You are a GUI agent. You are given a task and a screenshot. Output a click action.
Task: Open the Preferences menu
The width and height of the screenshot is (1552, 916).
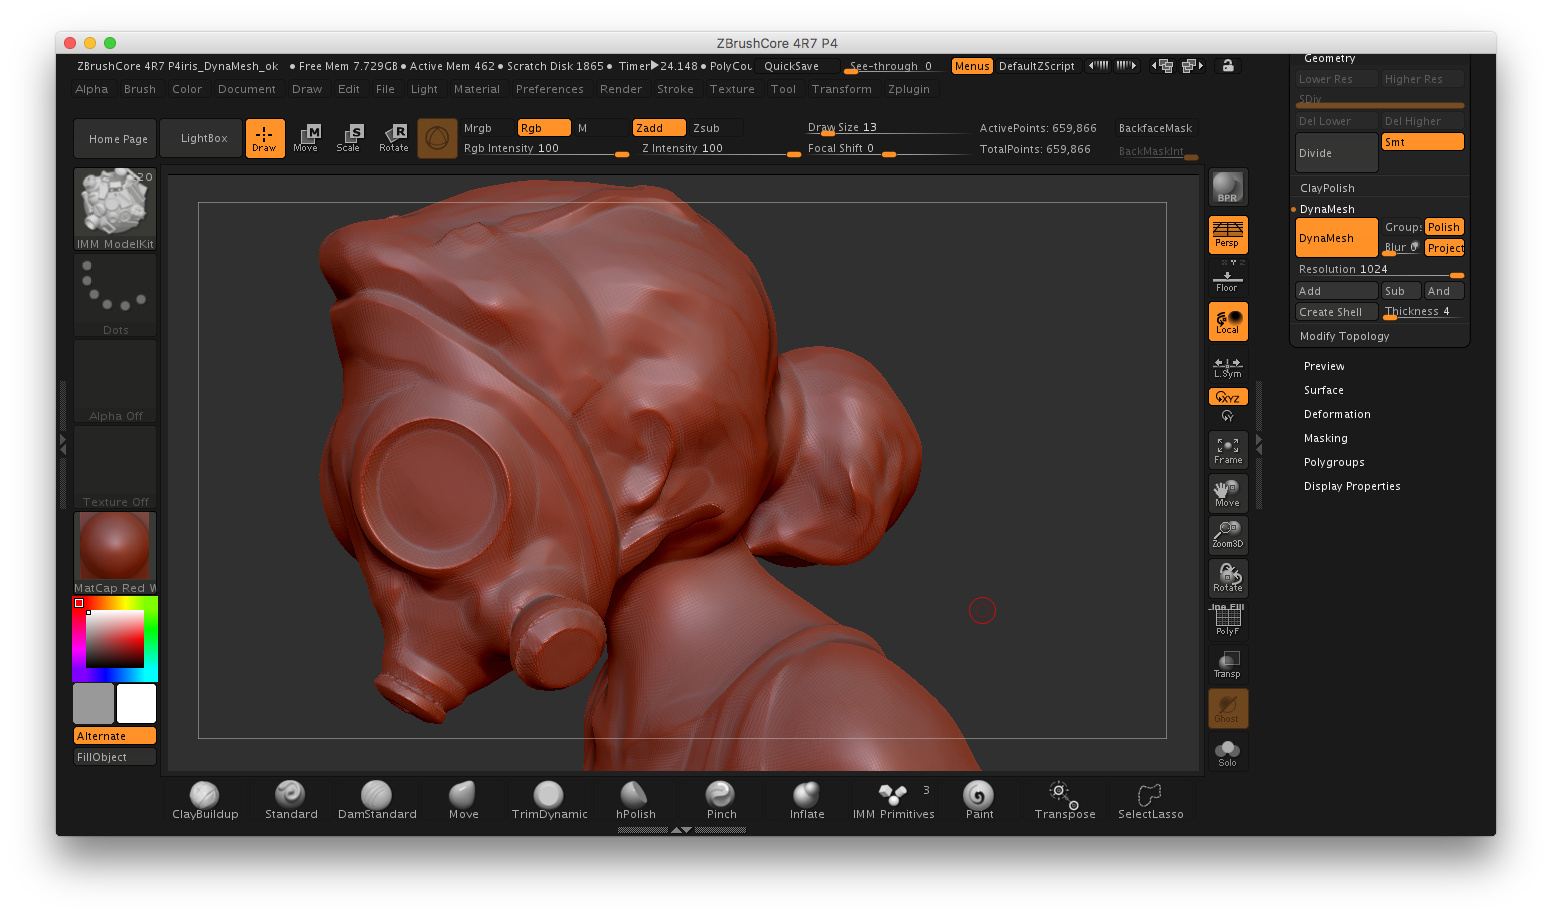pos(549,89)
